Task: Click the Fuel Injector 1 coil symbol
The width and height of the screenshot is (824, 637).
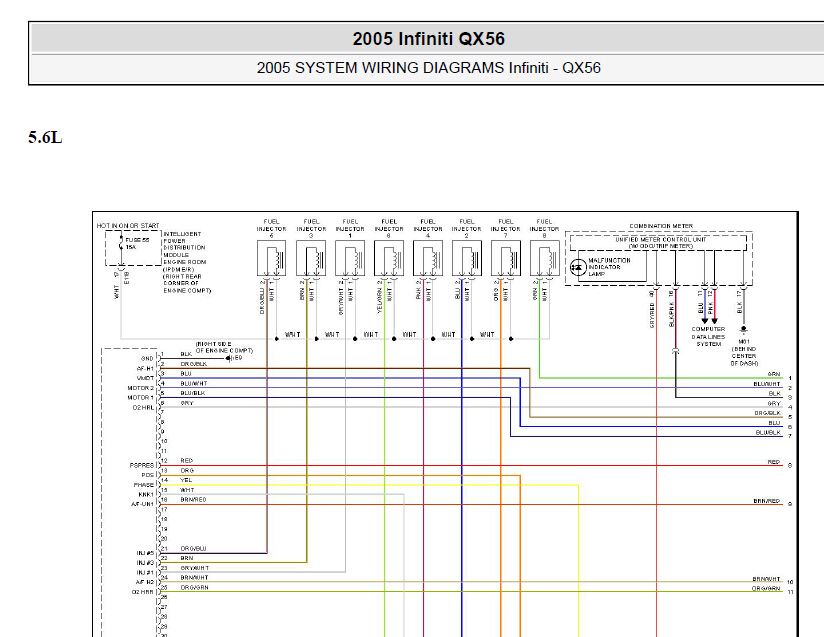Action: 350,258
